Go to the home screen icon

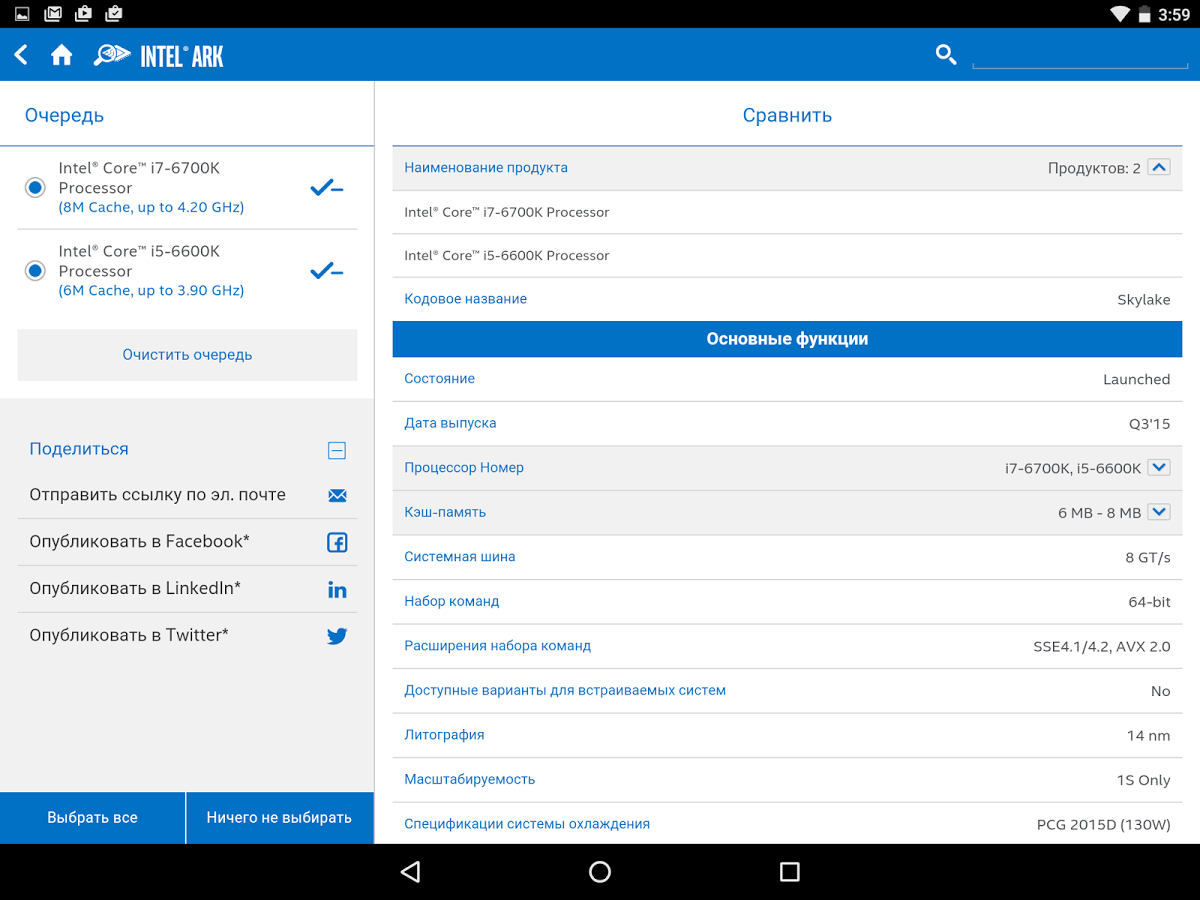[x=62, y=55]
